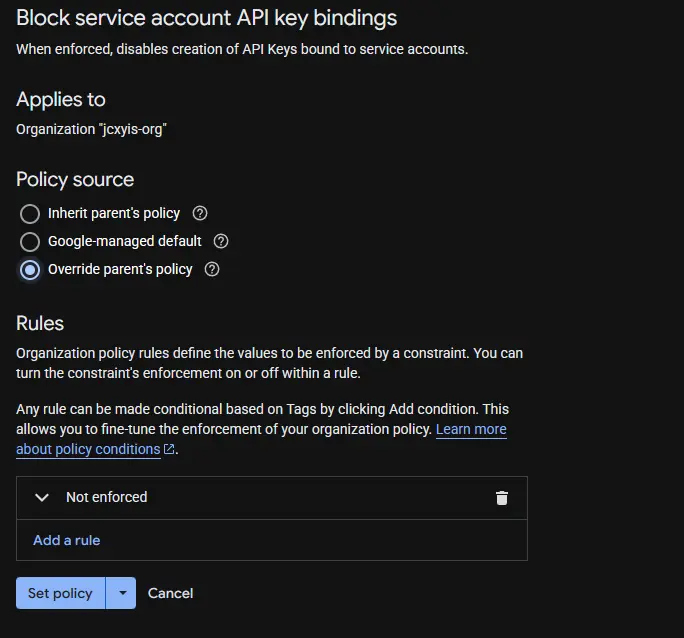Choose the Google-managed default radio button
The height and width of the screenshot is (638, 684).
pos(30,241)
